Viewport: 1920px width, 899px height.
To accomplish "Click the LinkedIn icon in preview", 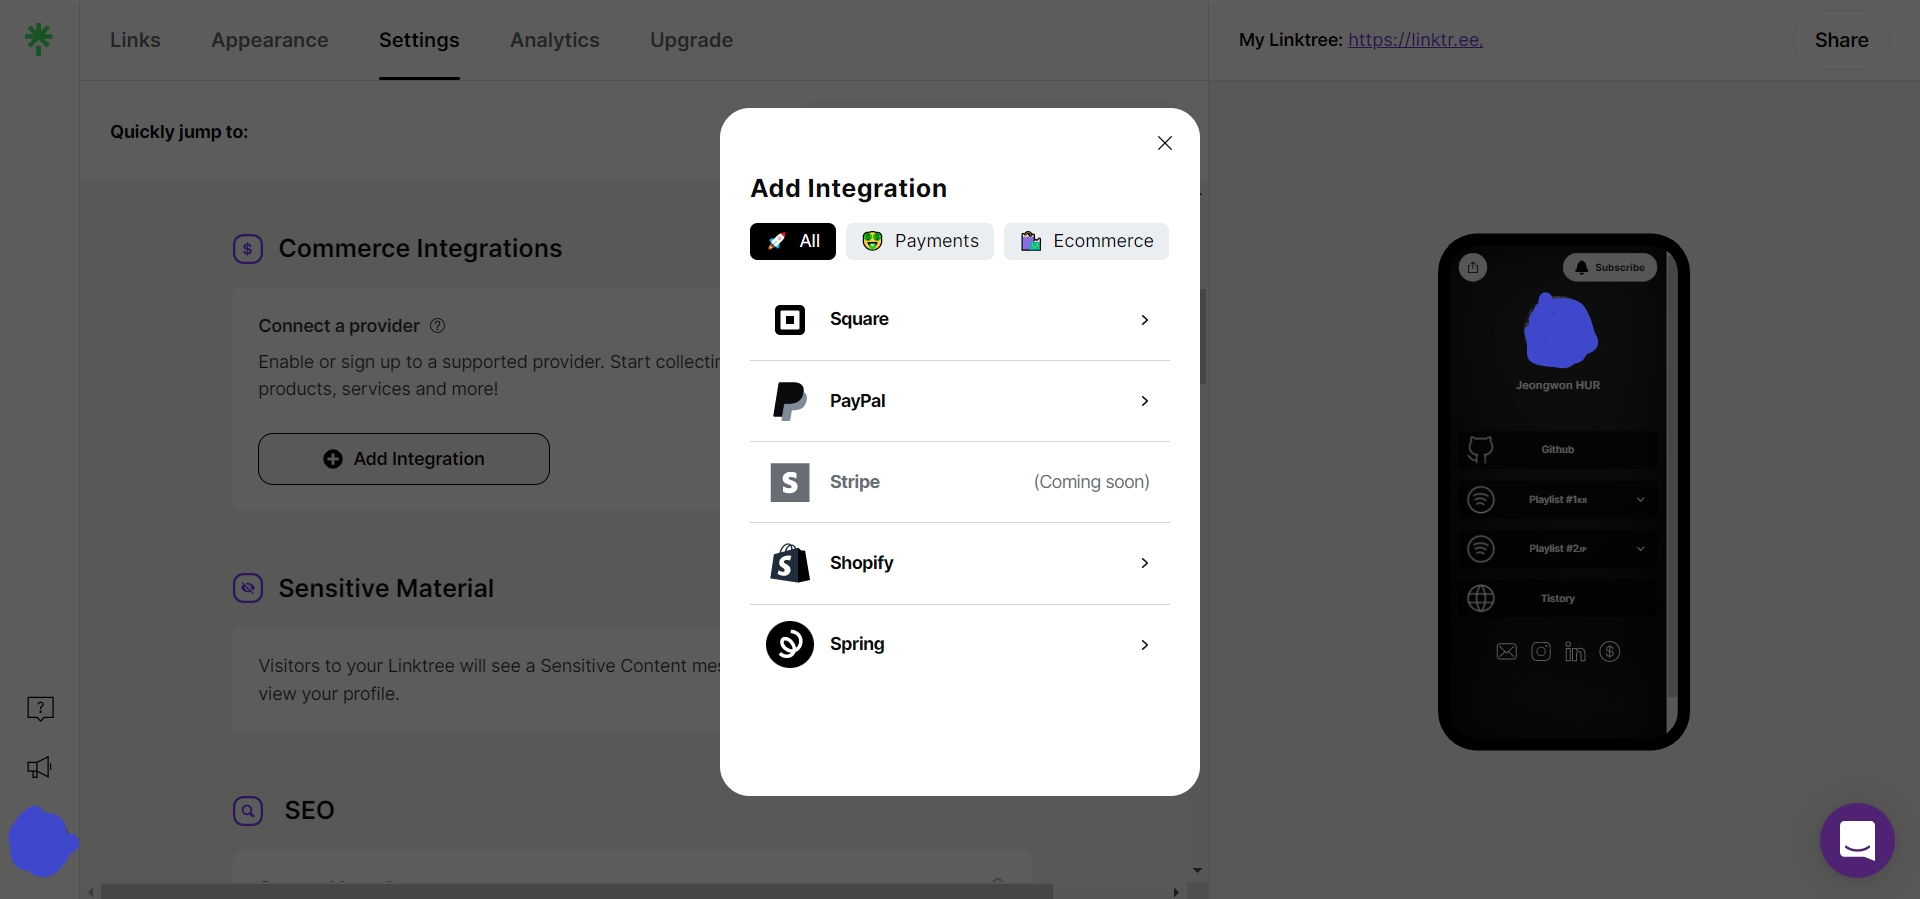I will [1575, 652].
